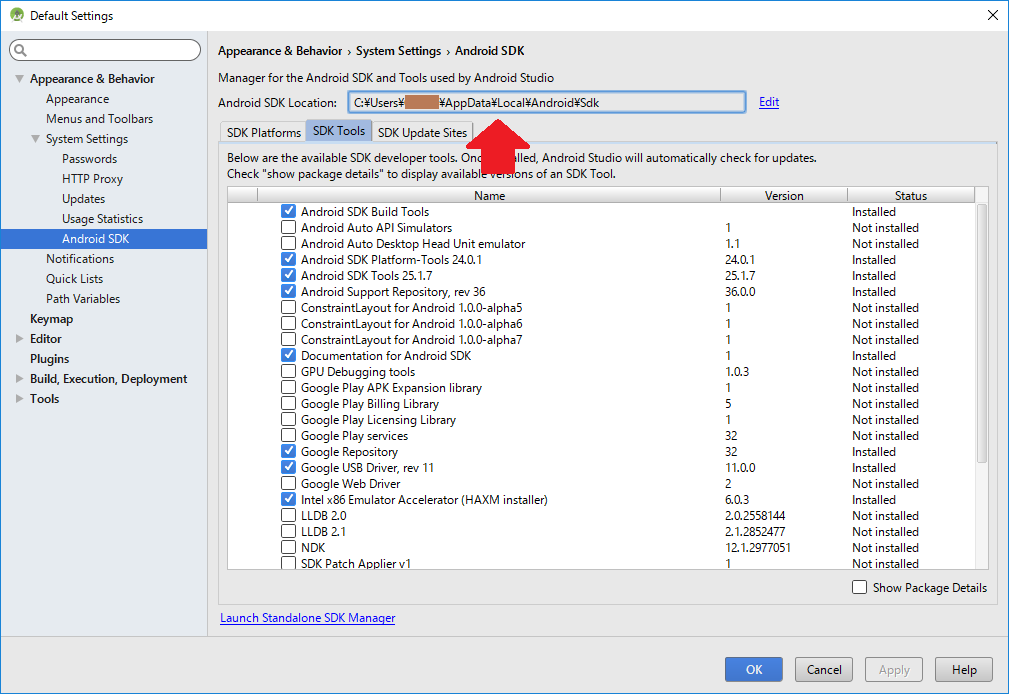Uncheck Google USB Driver, rev 11
This screenshot has height=694, width=1009.
click(x=289, y=467)
